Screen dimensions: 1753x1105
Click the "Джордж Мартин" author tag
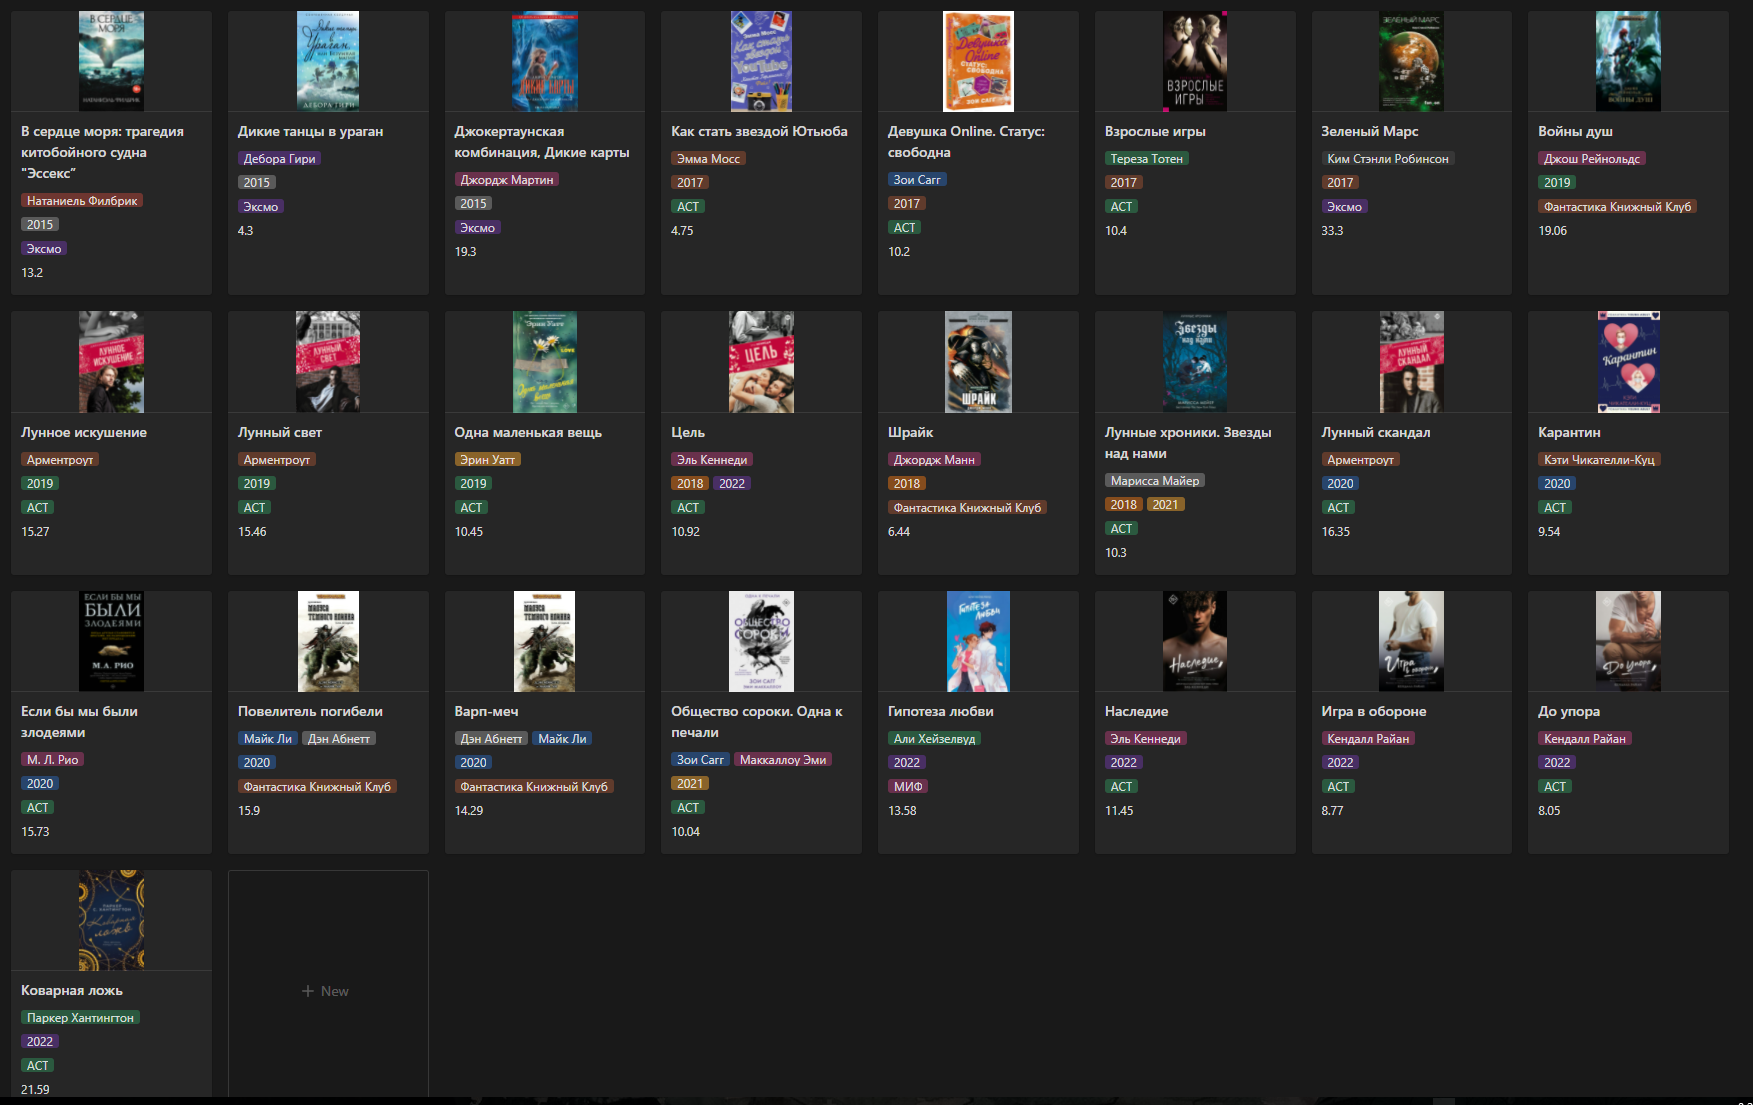click(x=507, y=180)
